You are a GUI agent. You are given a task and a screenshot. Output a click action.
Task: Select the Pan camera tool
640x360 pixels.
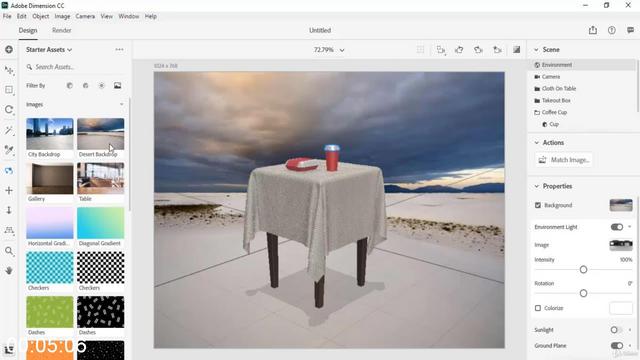(9, 190)
